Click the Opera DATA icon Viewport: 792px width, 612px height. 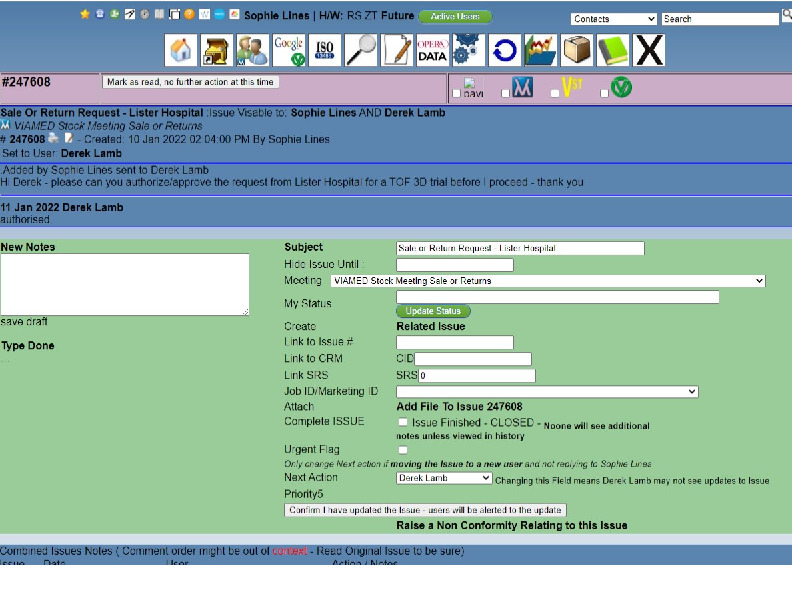(432, 50)
